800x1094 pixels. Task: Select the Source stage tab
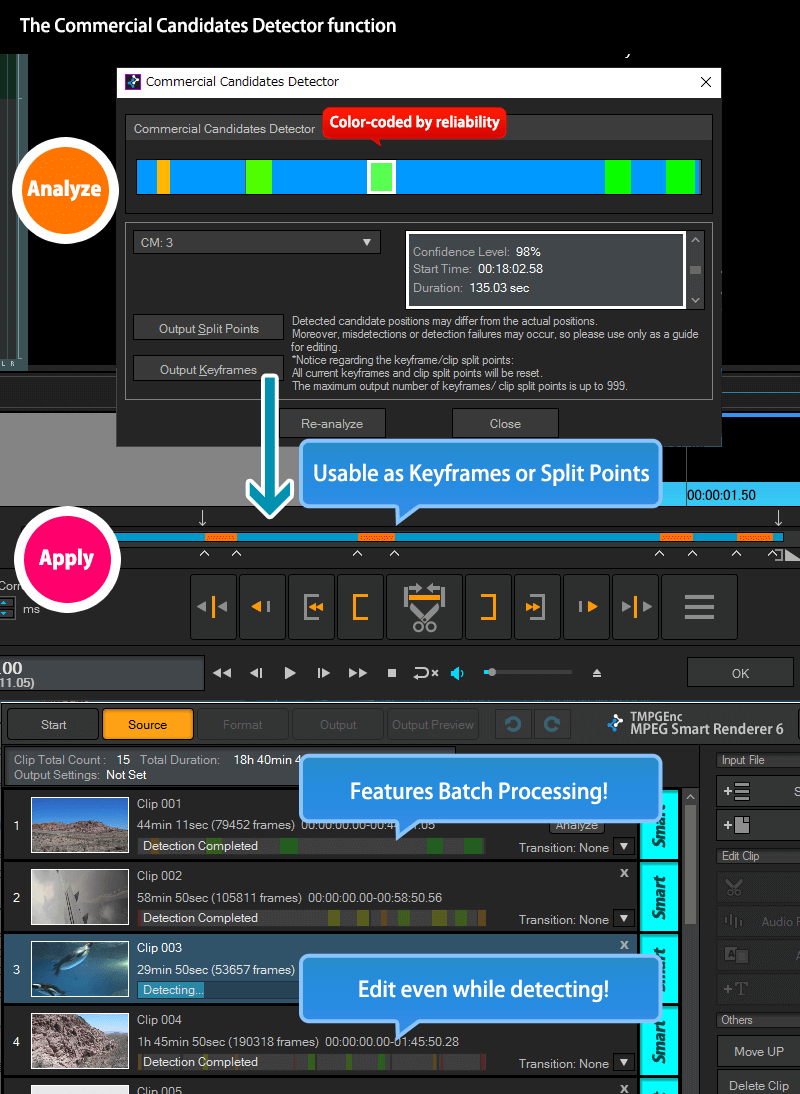(148, 725)
